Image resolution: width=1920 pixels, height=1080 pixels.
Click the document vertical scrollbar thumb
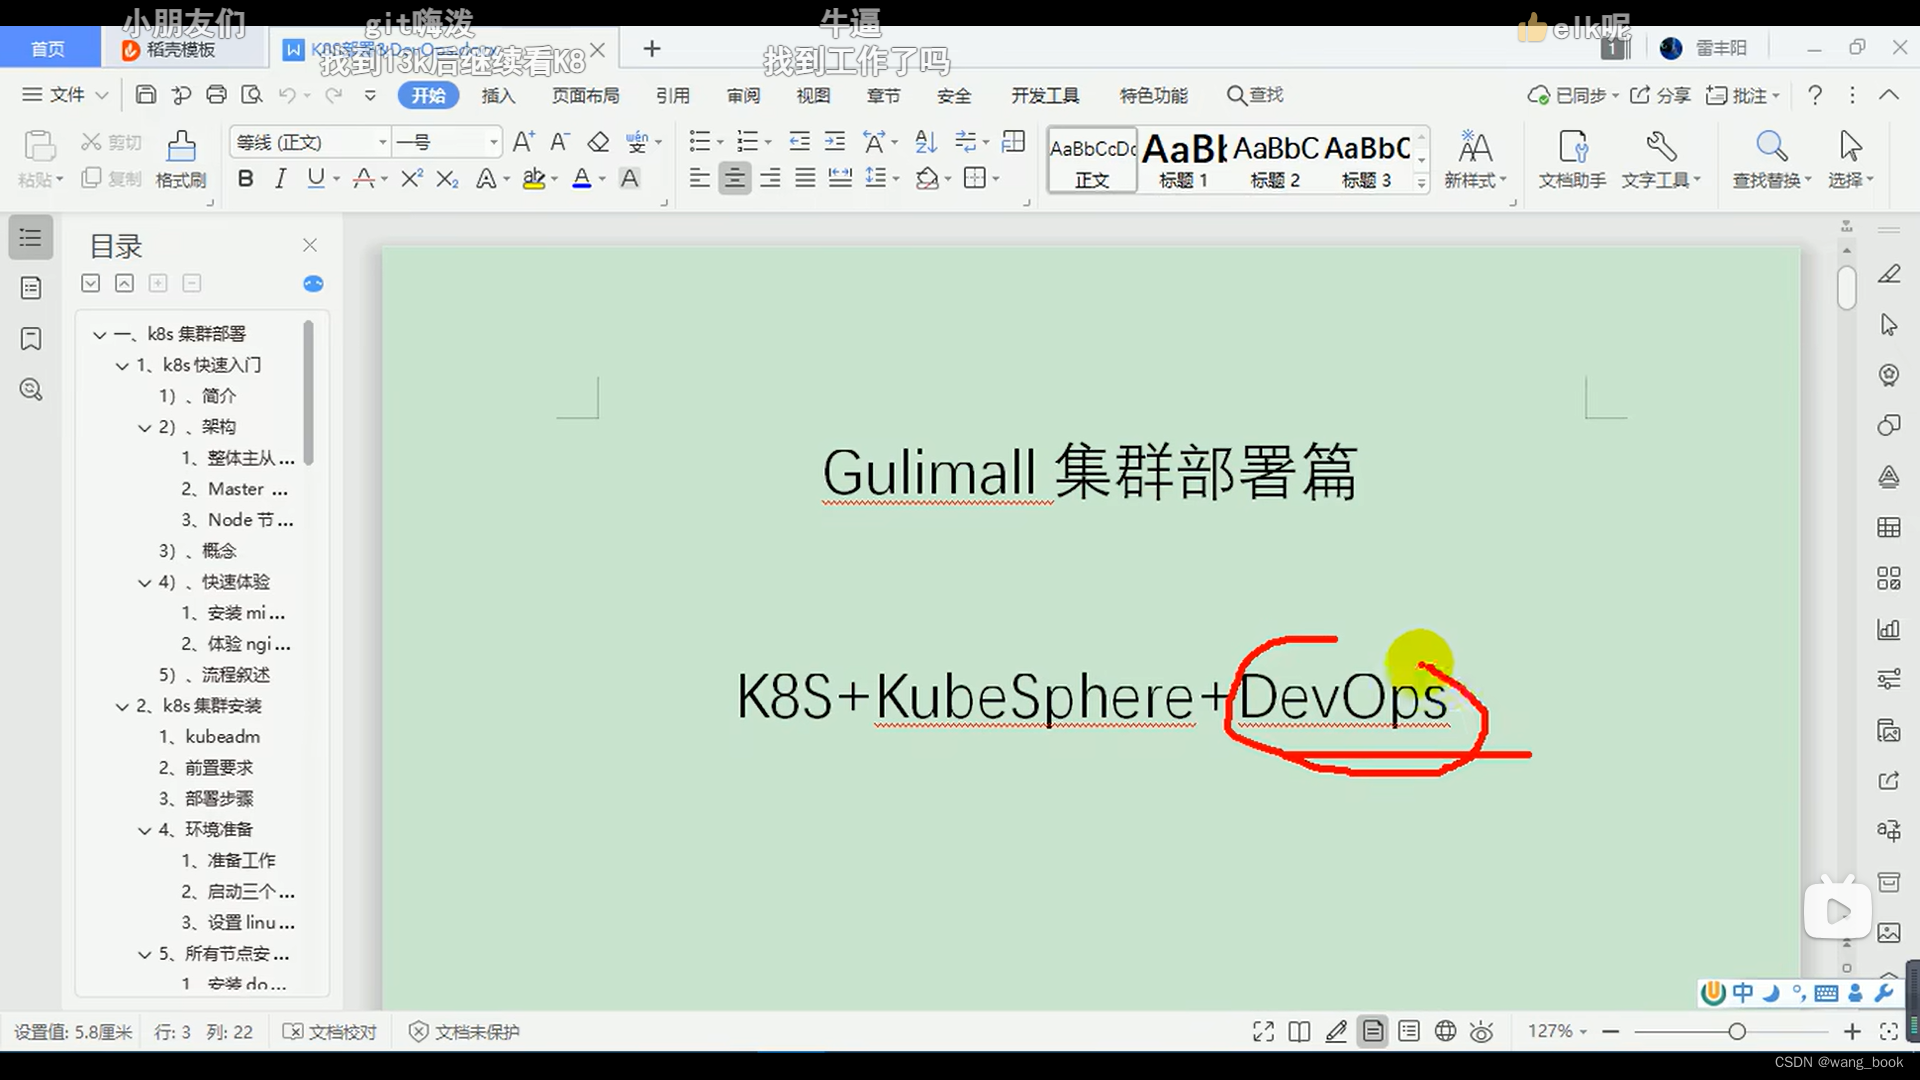pyautogui.click(x=1846, y=288)
